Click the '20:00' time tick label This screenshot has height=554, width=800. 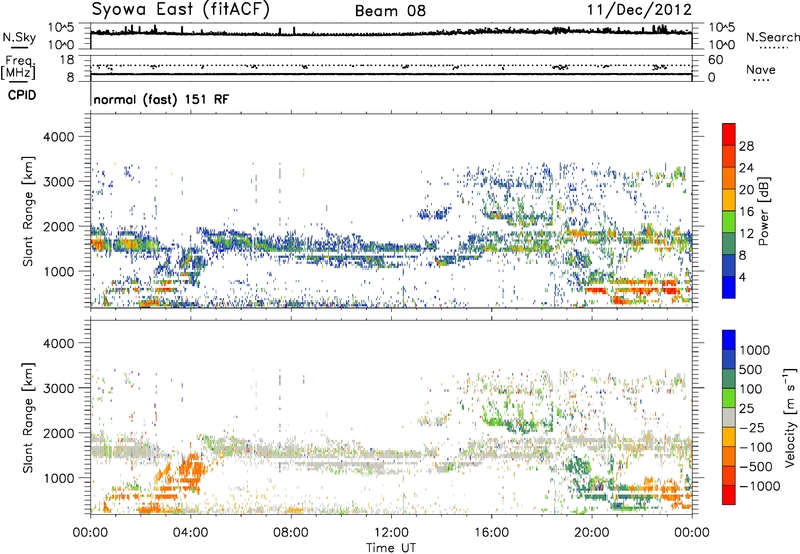point(591,533)
